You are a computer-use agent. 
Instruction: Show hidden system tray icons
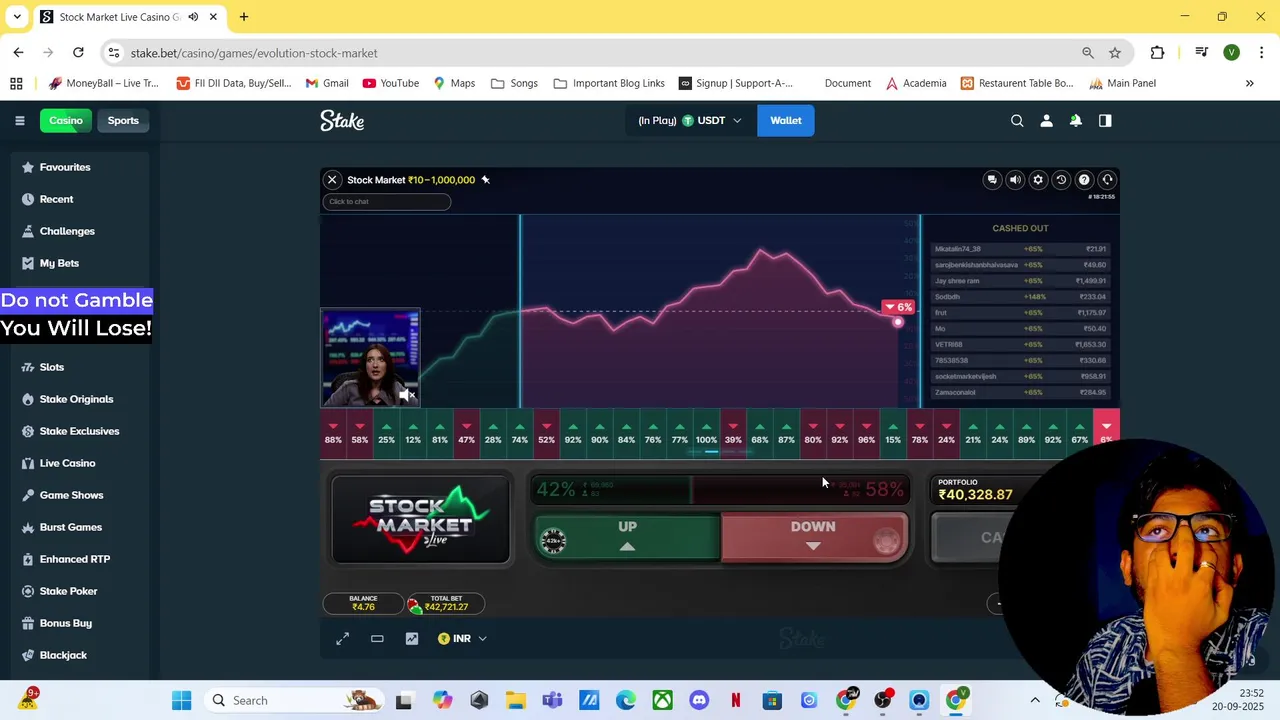[1035, 700]
